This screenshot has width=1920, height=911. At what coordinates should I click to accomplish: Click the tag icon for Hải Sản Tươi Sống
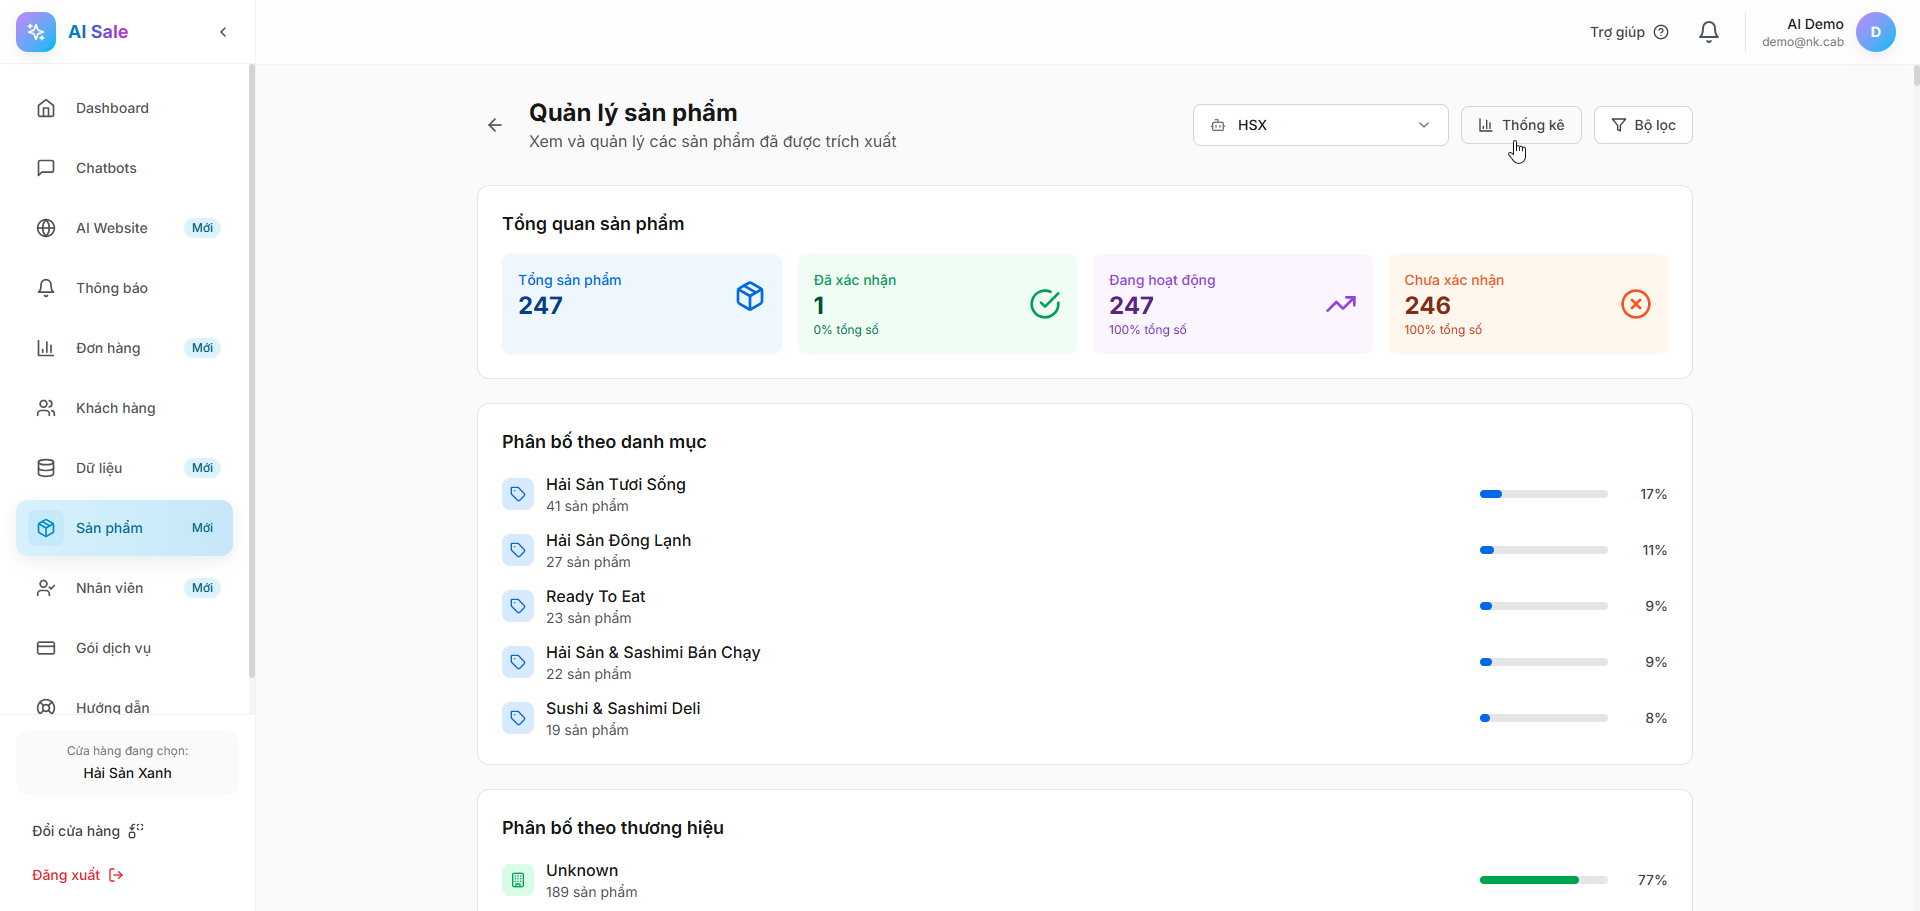[518, 494]
